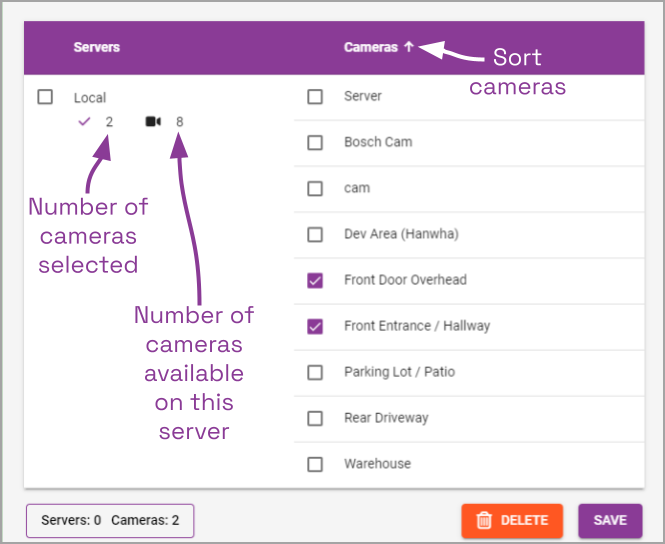Deselect Front Entrance / Hallway checkbox
Screen dimensions: 665x544
coord(315,326)
